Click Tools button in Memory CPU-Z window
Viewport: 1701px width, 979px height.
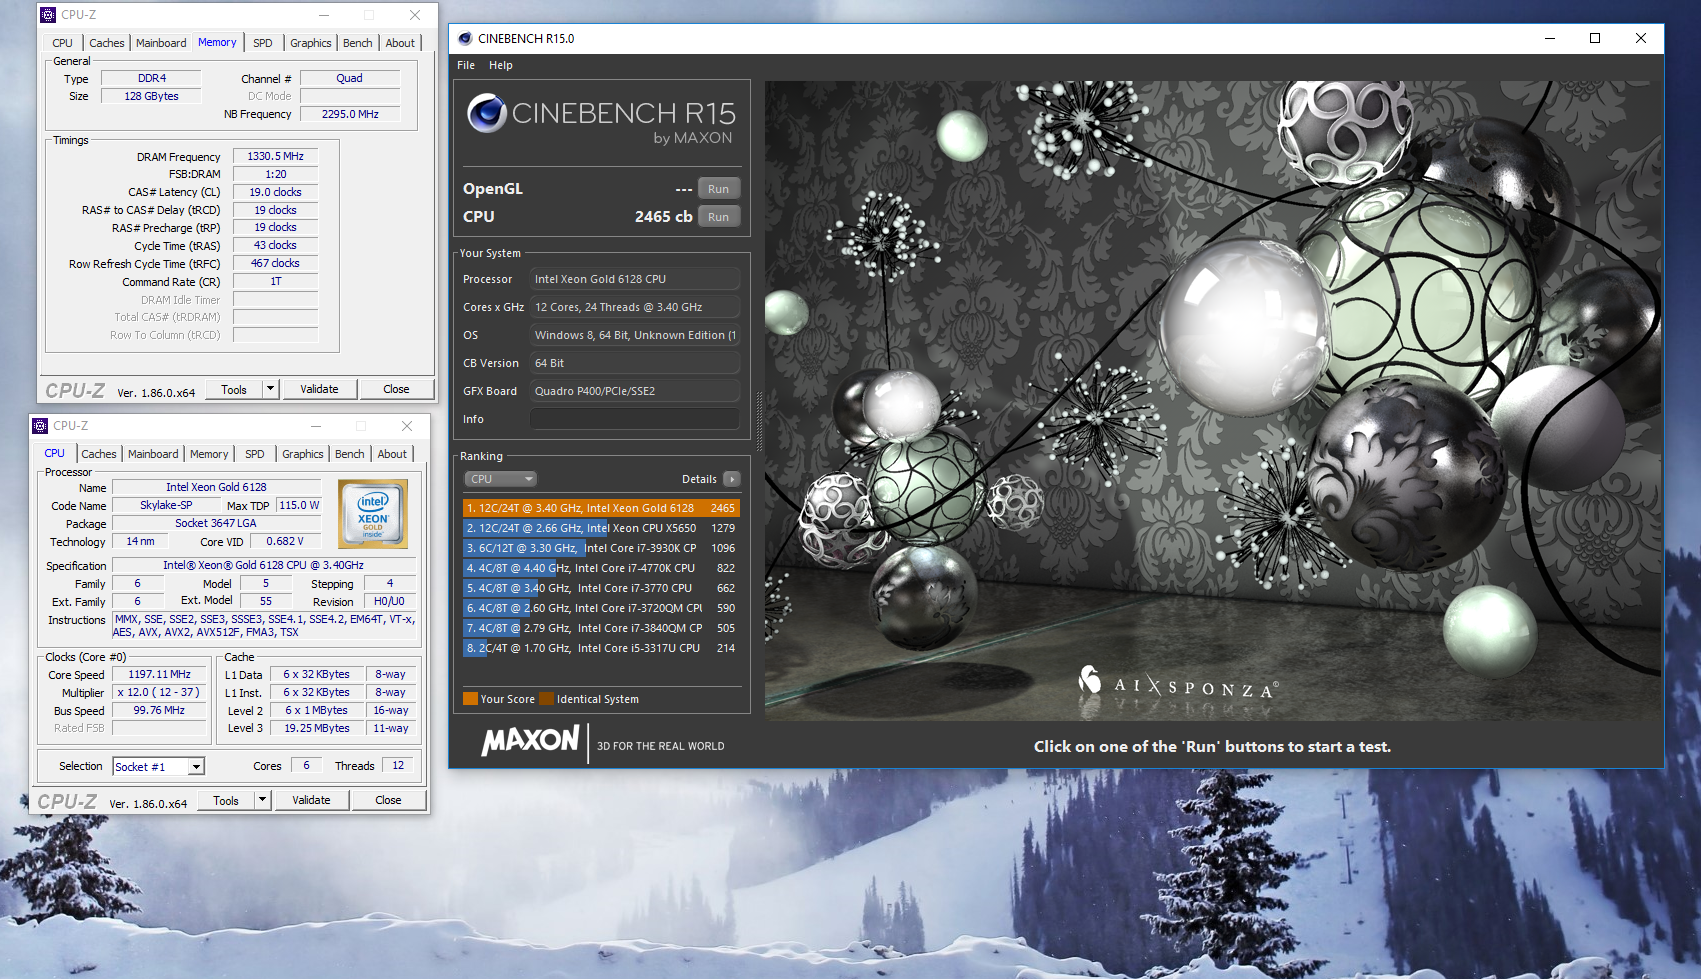click(x=234, y=389)
